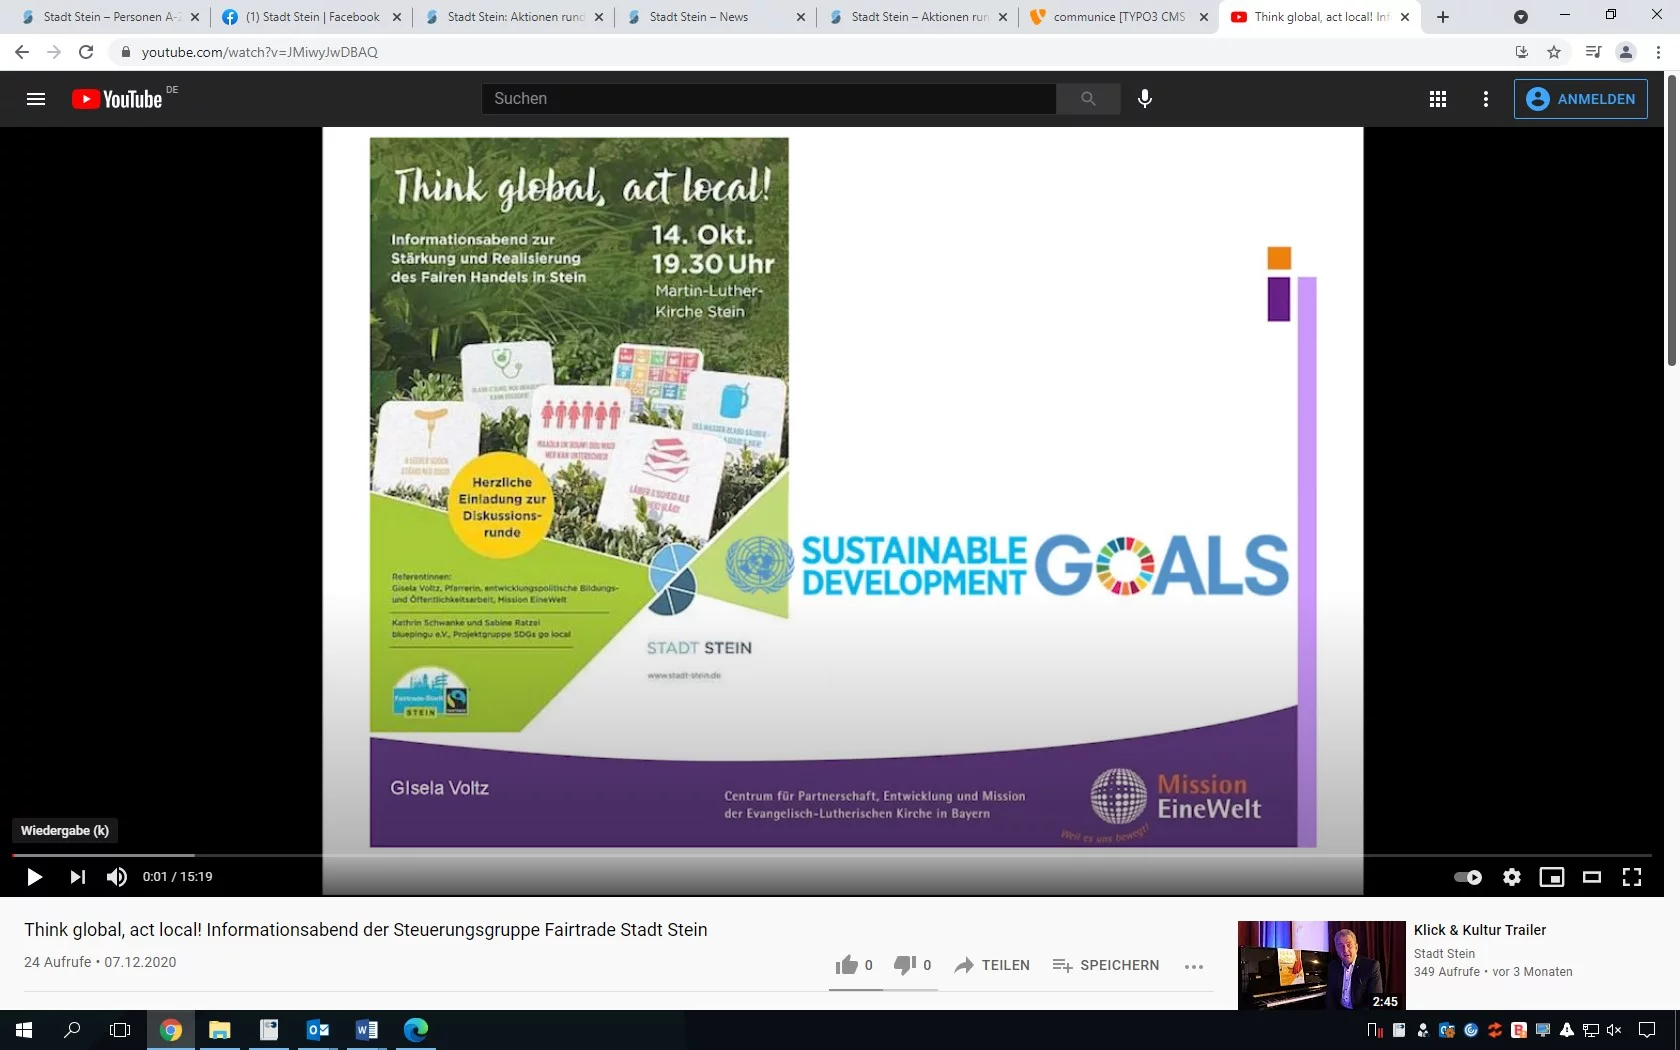Open the Klick & Kultur Trailer title

coord(1480,930)
